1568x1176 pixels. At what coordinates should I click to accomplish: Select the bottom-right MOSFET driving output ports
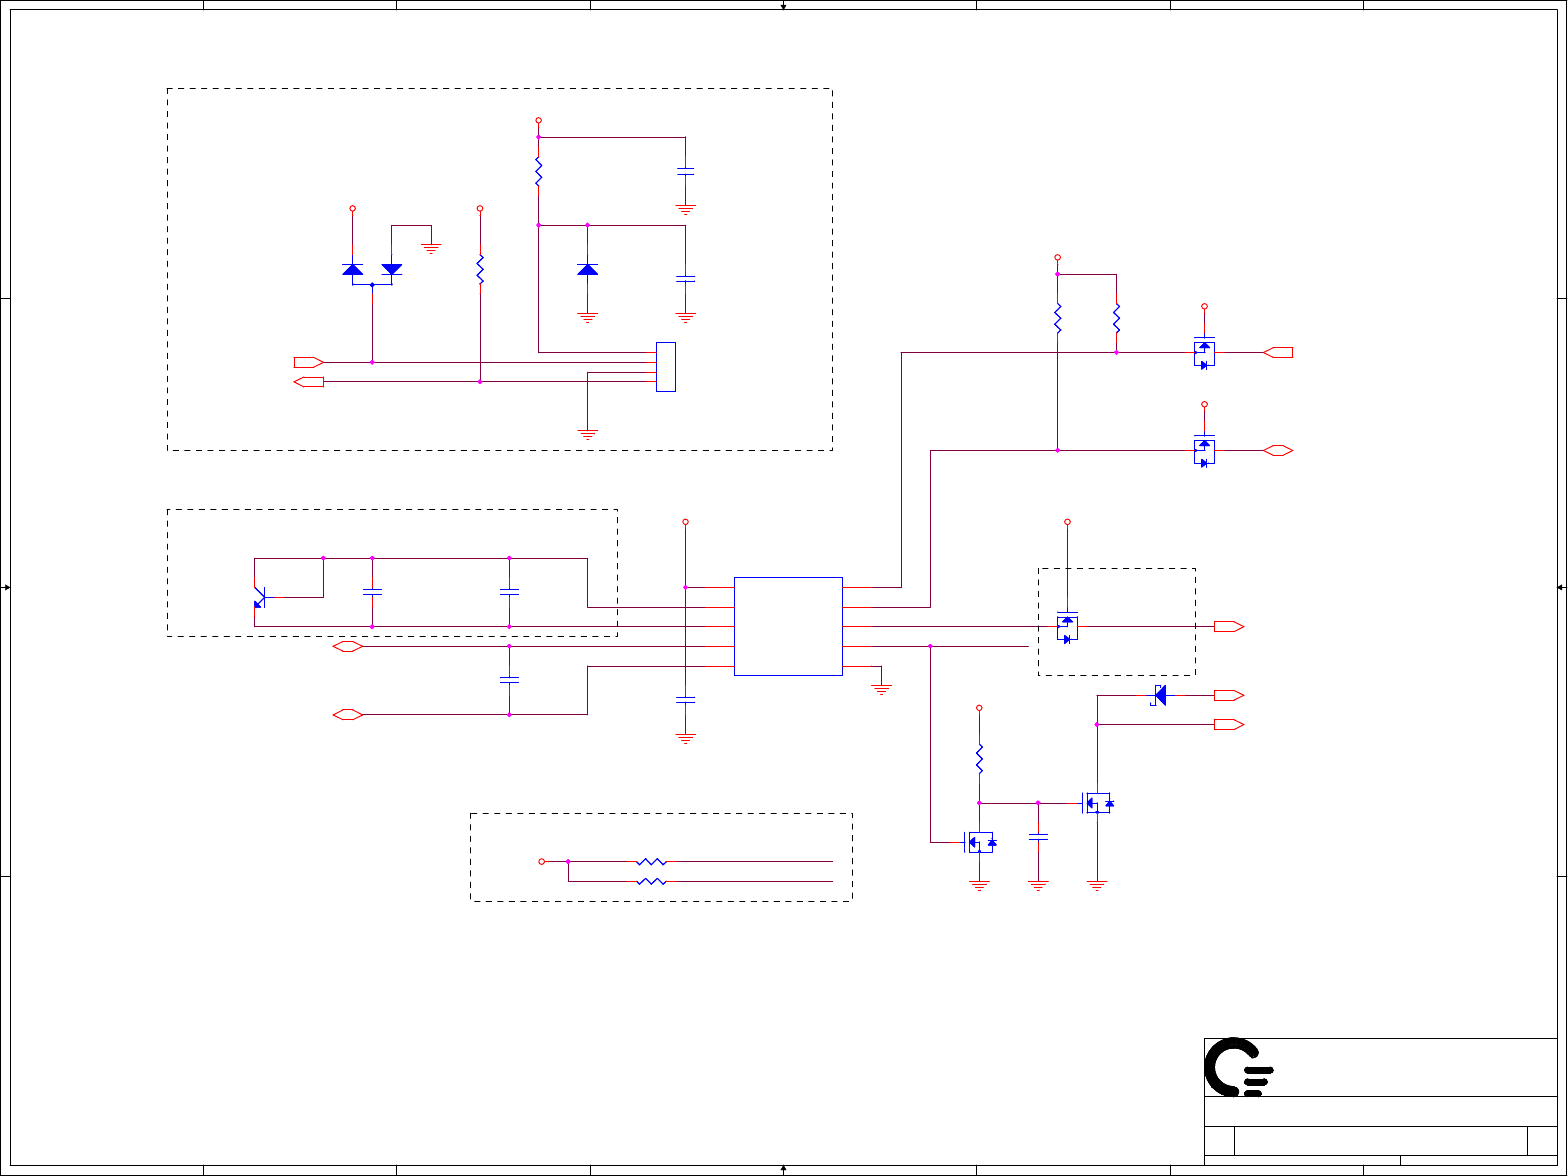1098,803
